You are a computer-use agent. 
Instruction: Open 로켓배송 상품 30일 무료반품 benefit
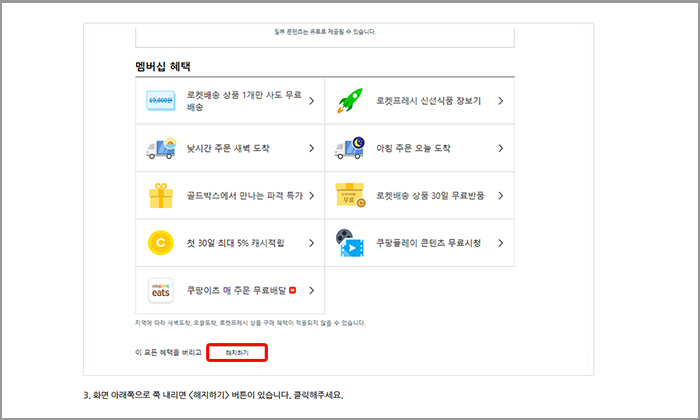[x=420, y=195]
